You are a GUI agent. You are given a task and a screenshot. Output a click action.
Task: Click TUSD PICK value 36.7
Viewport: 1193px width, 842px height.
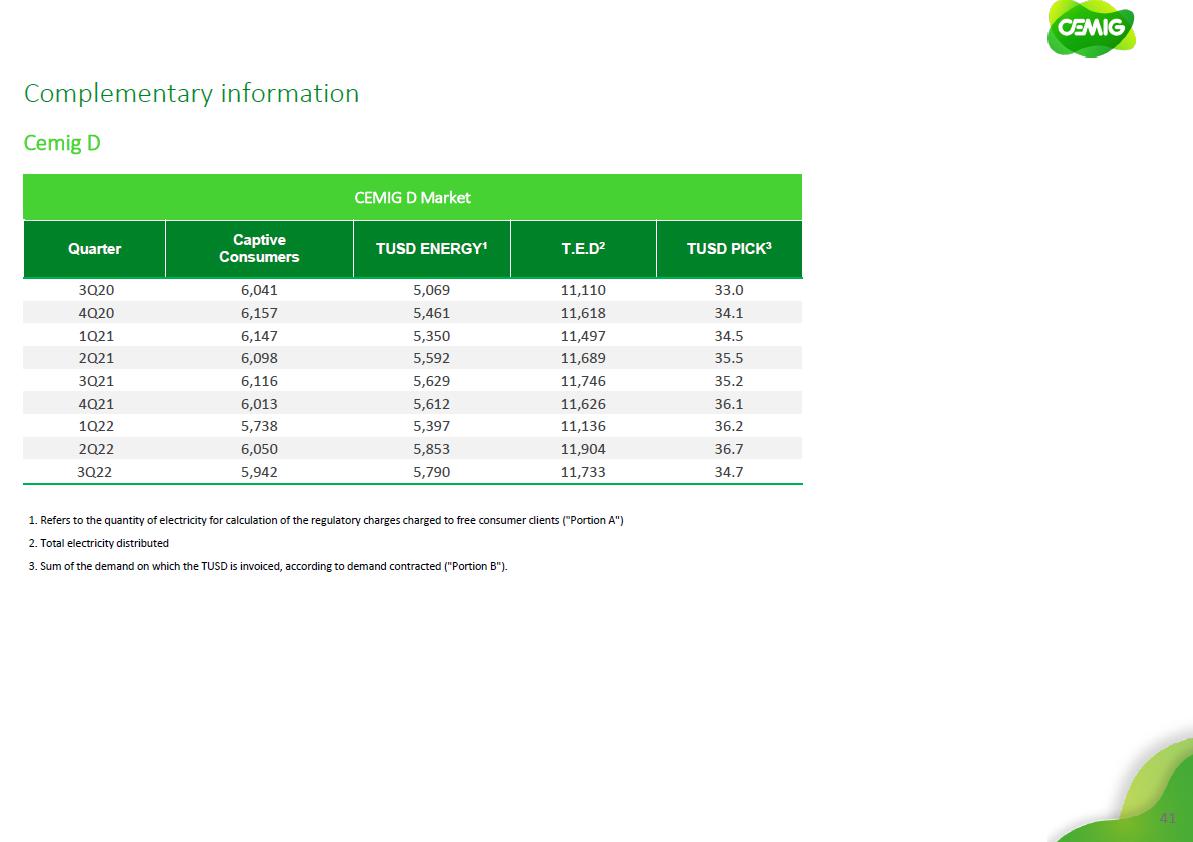tap(729, 449)
